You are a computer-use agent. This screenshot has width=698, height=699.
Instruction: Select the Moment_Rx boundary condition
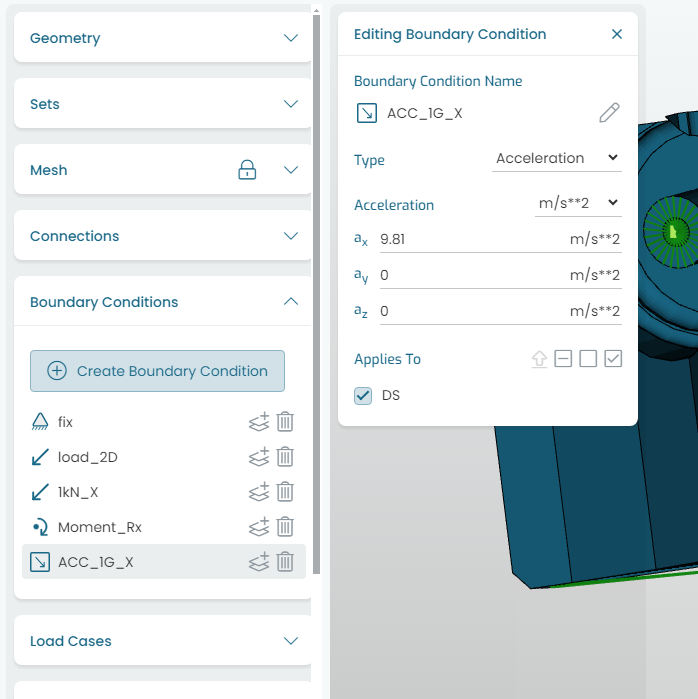[x=100, y=527]
